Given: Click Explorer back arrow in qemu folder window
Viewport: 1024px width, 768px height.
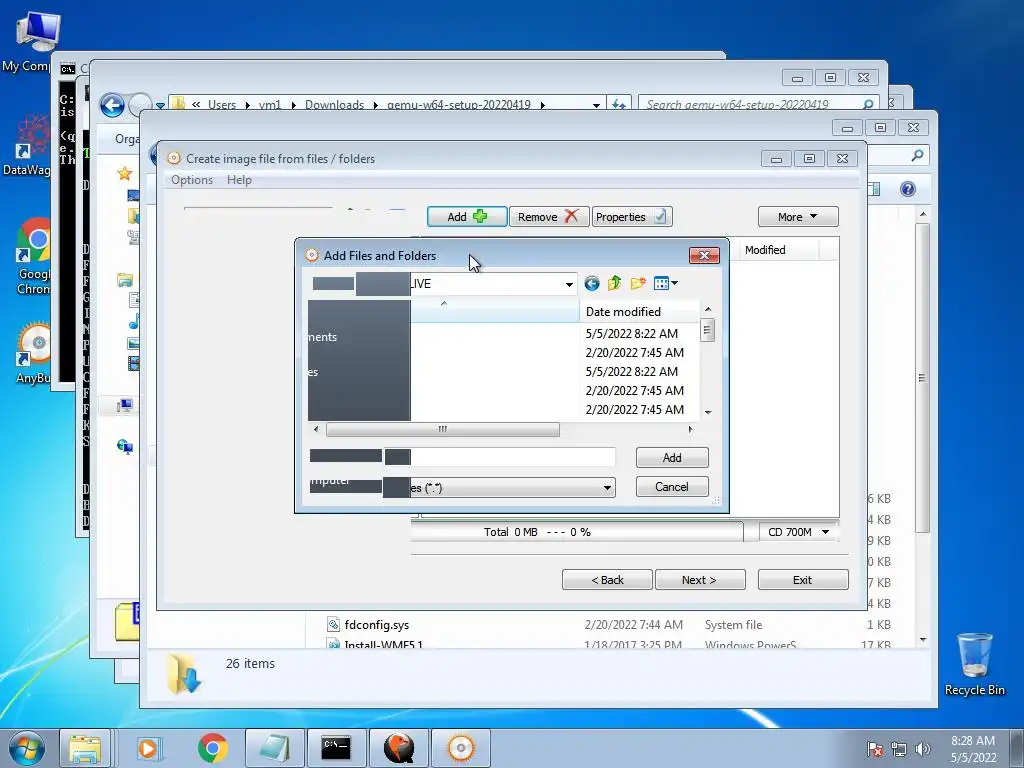Looking at the screenshot, I should click(x=112, y=105).
